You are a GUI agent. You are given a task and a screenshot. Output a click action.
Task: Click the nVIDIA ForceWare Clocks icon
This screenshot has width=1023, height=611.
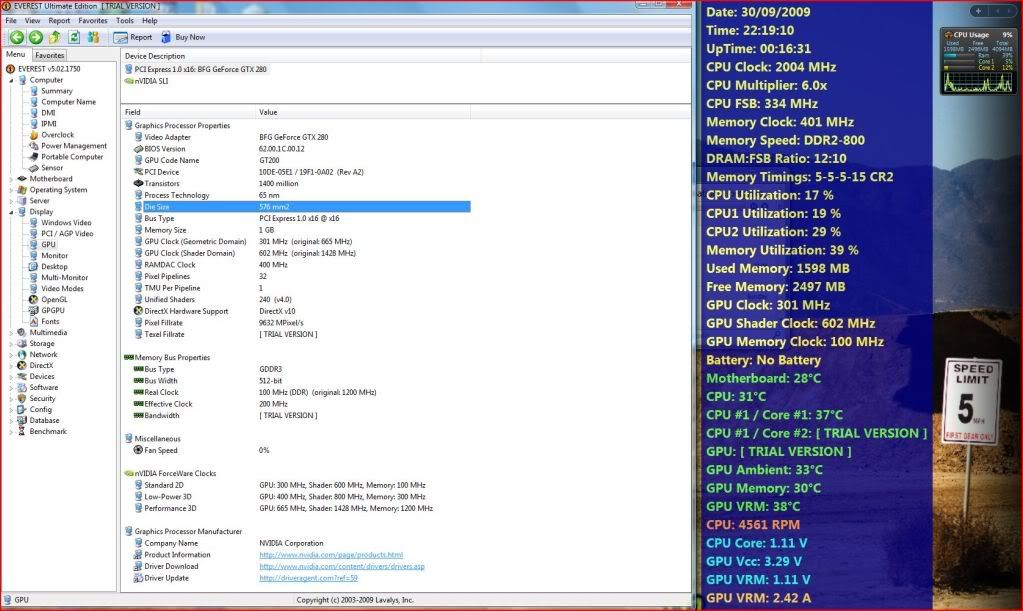(x=129, y=473)
